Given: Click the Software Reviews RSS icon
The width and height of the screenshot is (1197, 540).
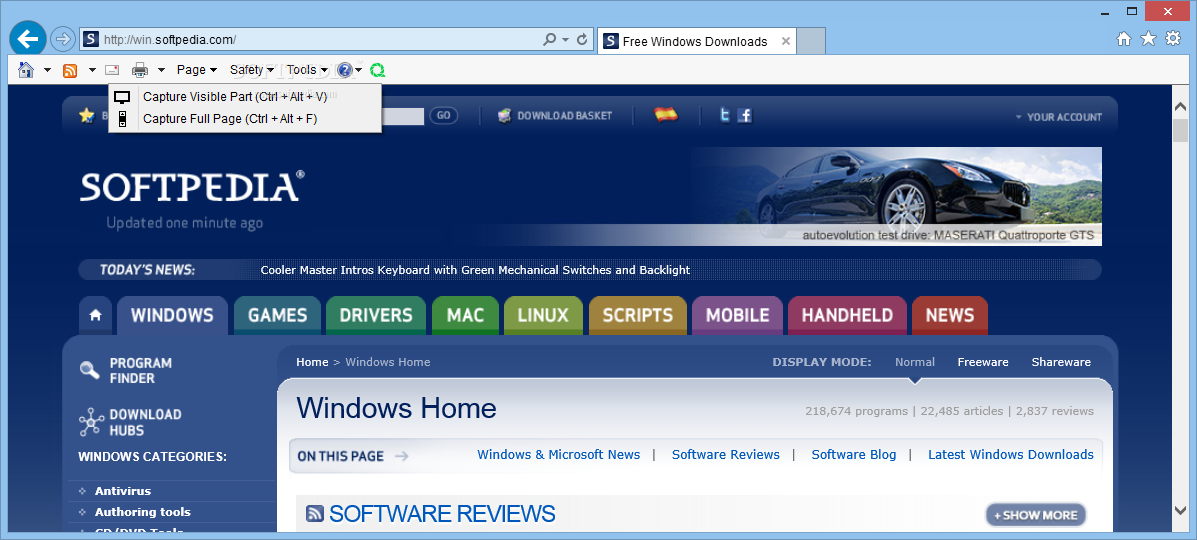Looking at the screenshot, I should 315,514.
